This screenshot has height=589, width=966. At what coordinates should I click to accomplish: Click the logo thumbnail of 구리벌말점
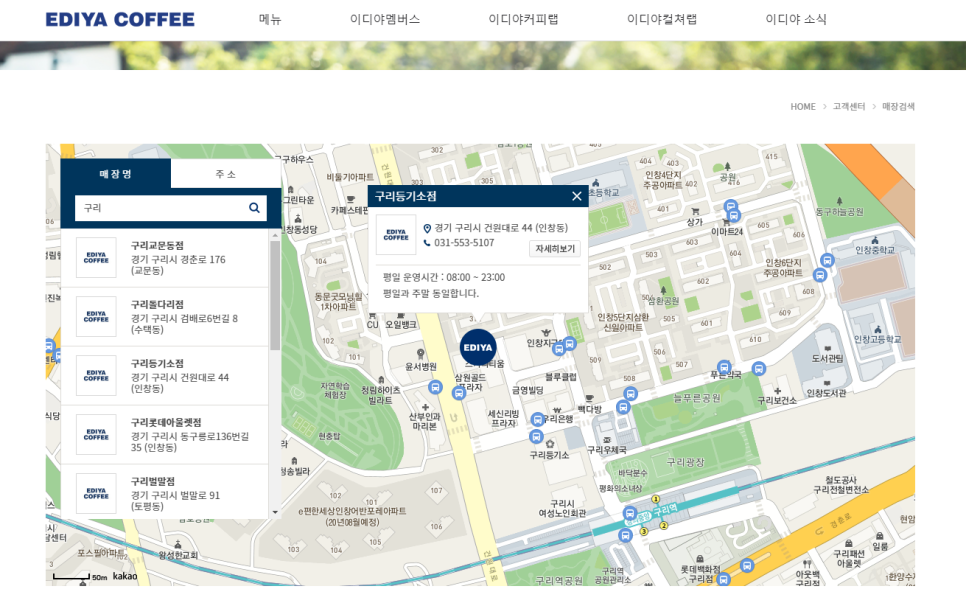(96, 494)
